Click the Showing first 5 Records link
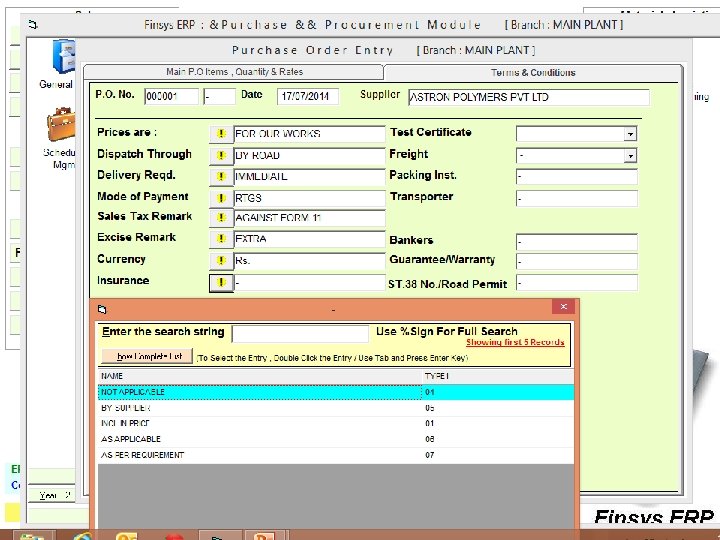The image size is (720, 540). [x=515, y=342]
